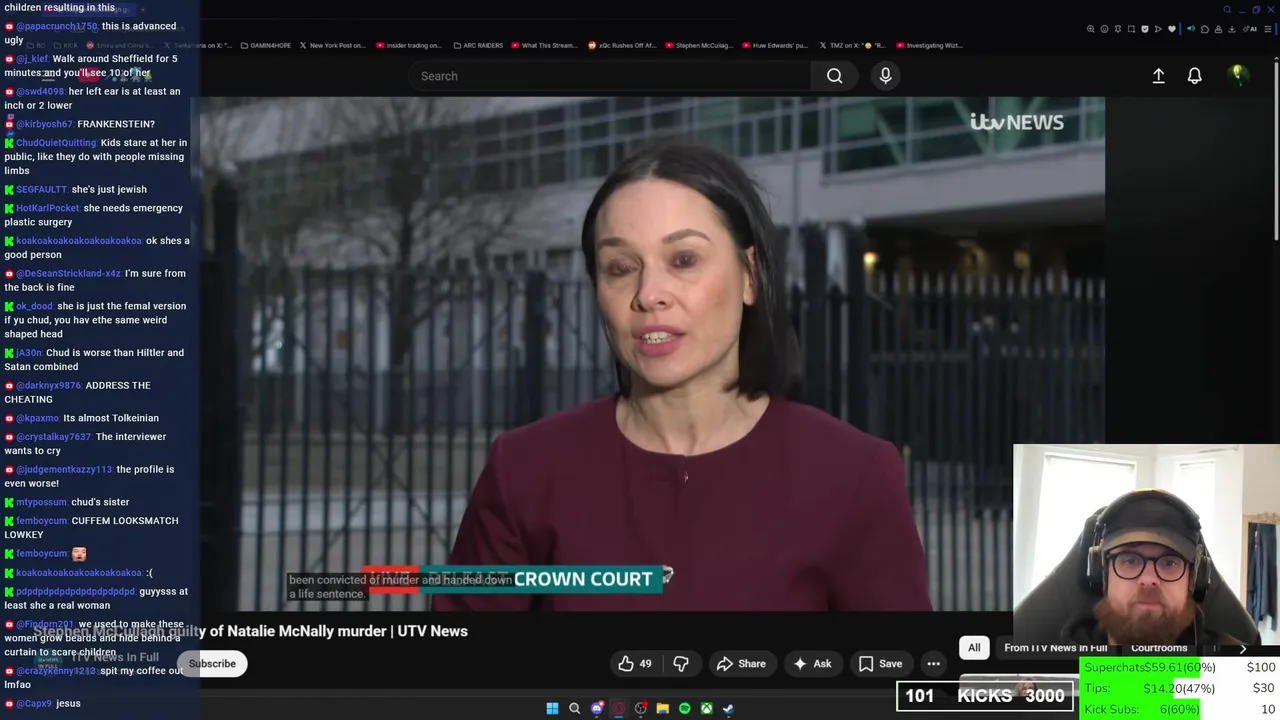Click the shield ad-blocker icon in toolbar

(x=1145, y=29)
